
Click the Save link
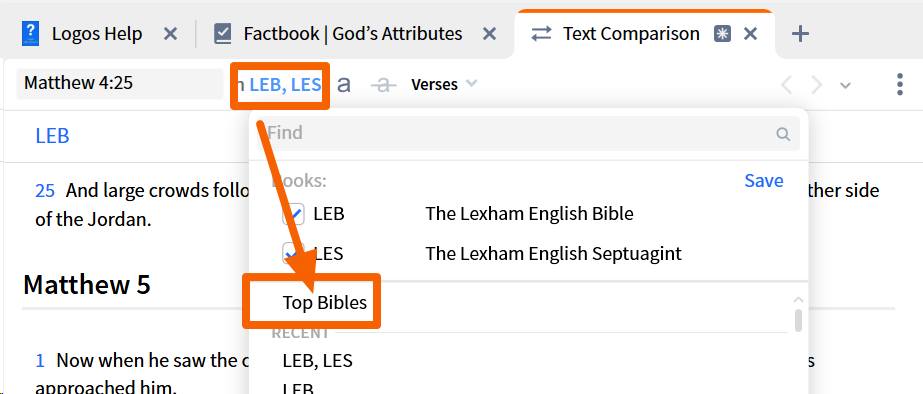(763, 180)
